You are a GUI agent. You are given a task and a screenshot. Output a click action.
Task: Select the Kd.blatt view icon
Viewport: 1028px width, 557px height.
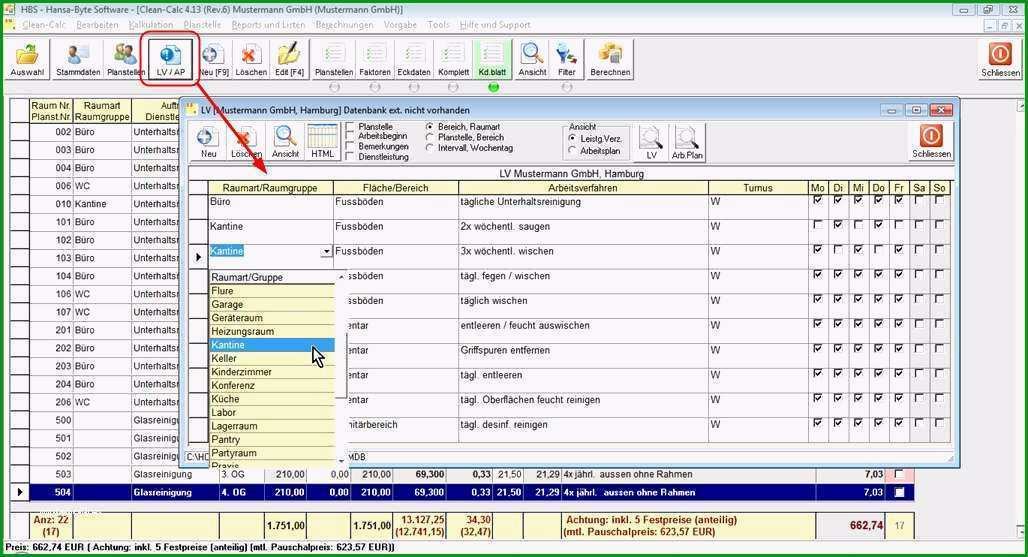click(492, 60)
